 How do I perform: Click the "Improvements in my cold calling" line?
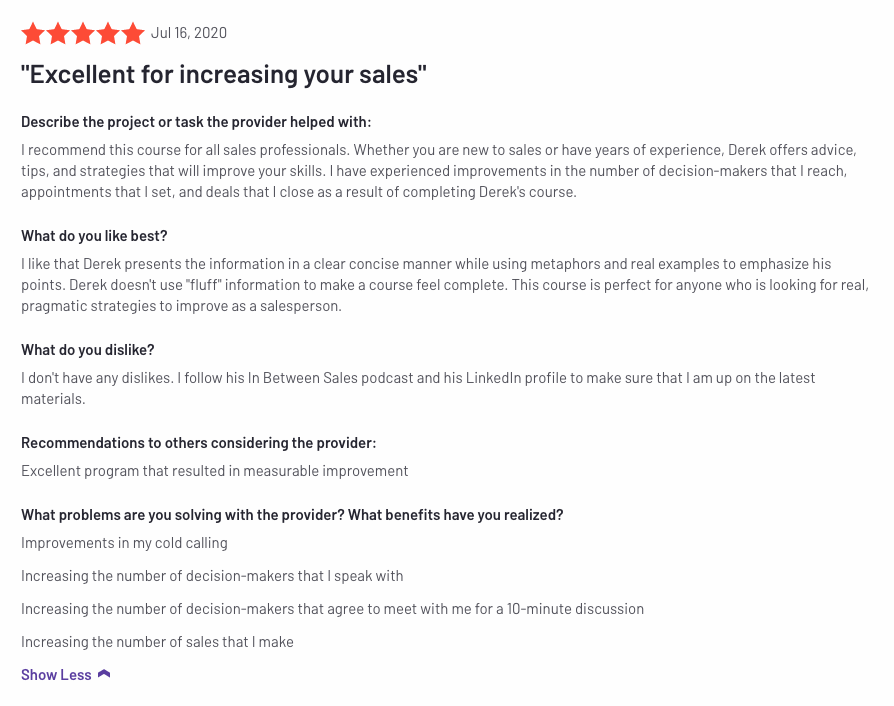124,543
